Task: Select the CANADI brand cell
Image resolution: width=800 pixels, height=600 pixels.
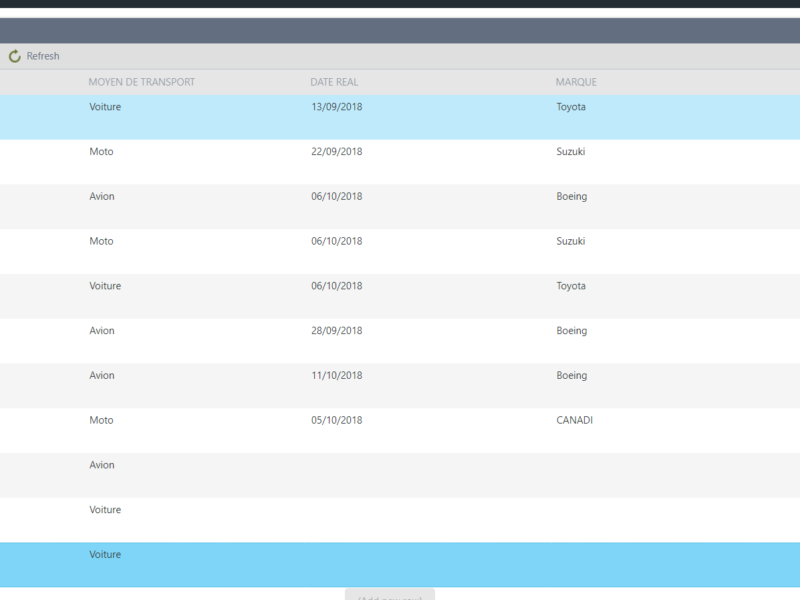Action: (574, 421)
